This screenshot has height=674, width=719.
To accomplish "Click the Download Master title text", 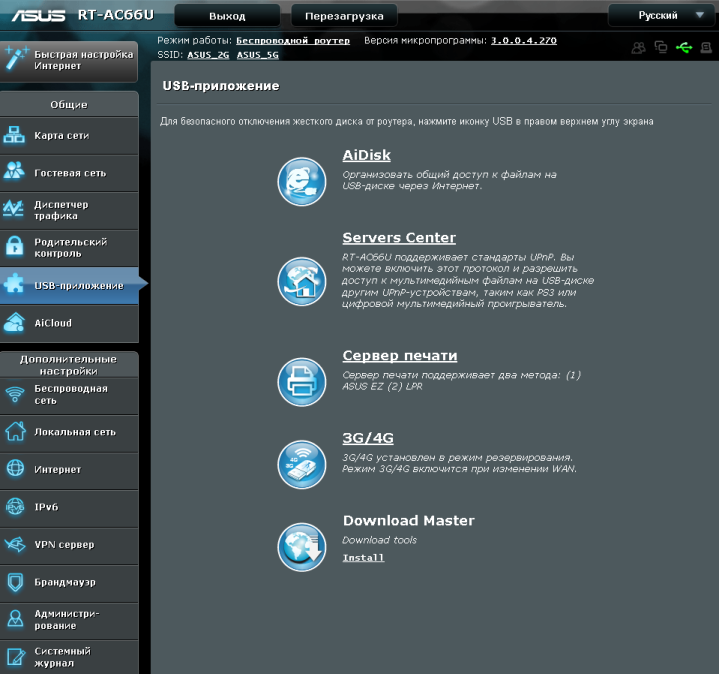I will (409, 521).
